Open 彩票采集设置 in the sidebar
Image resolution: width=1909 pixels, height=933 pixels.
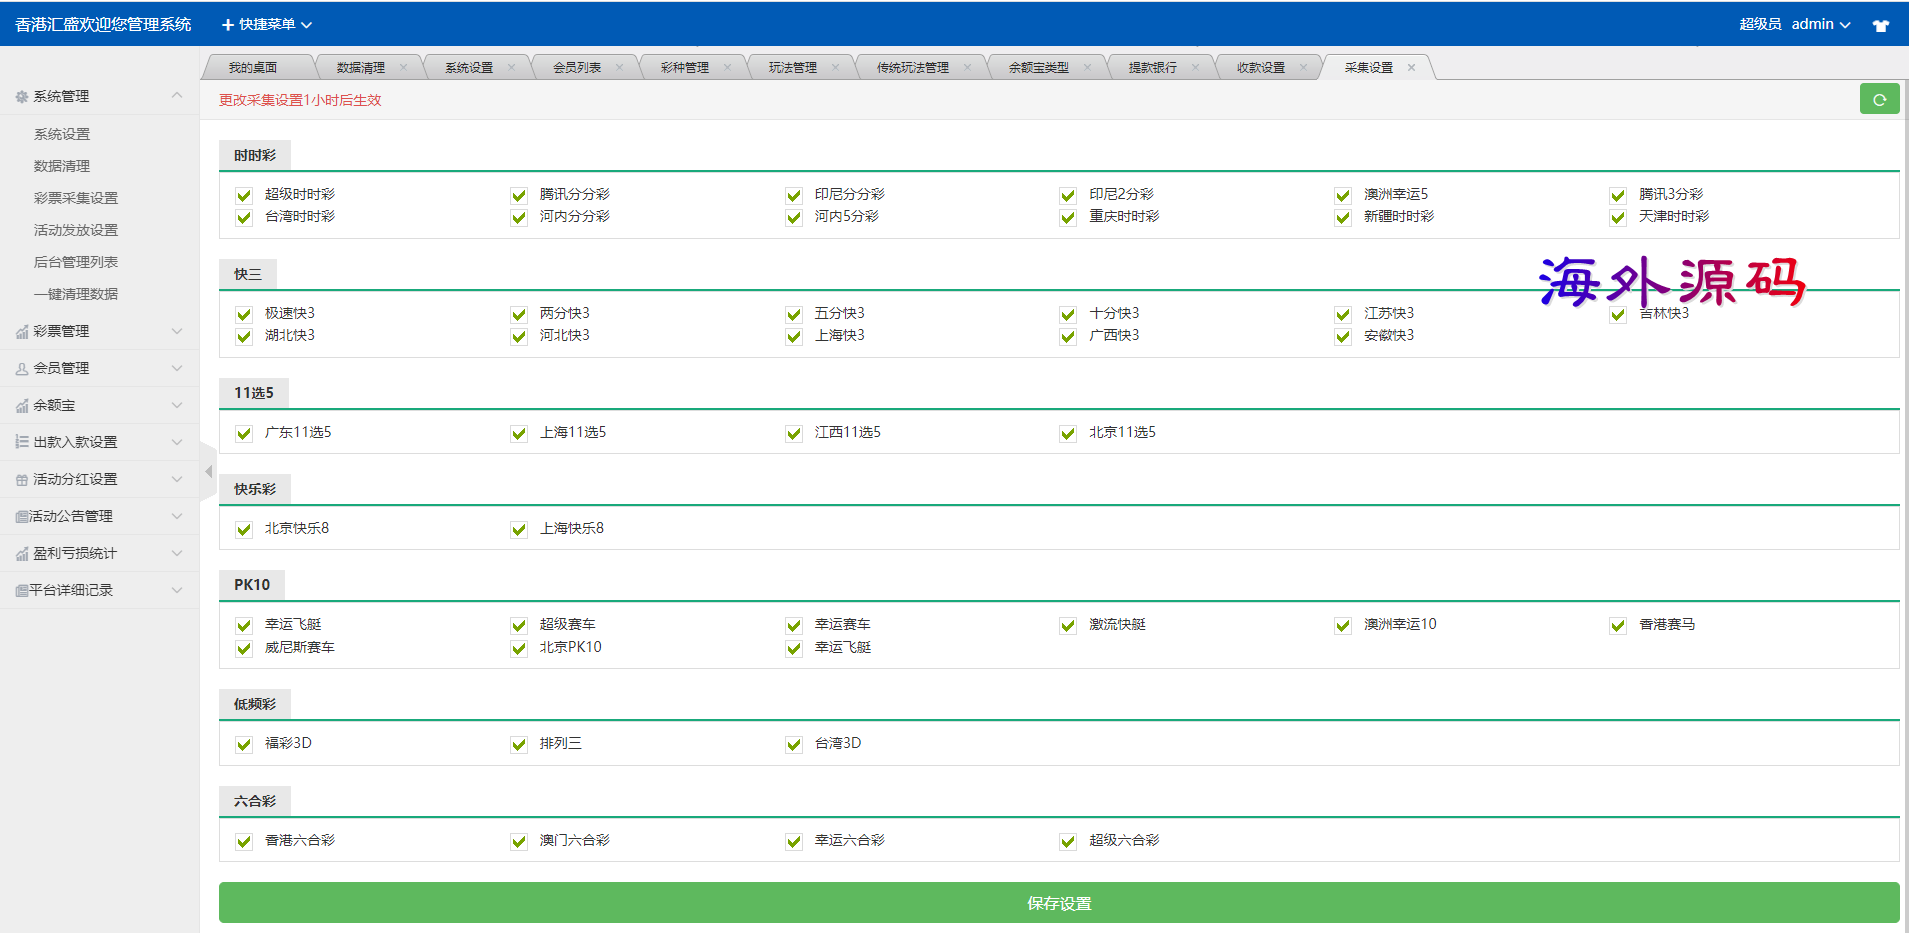tap(76, 199)
